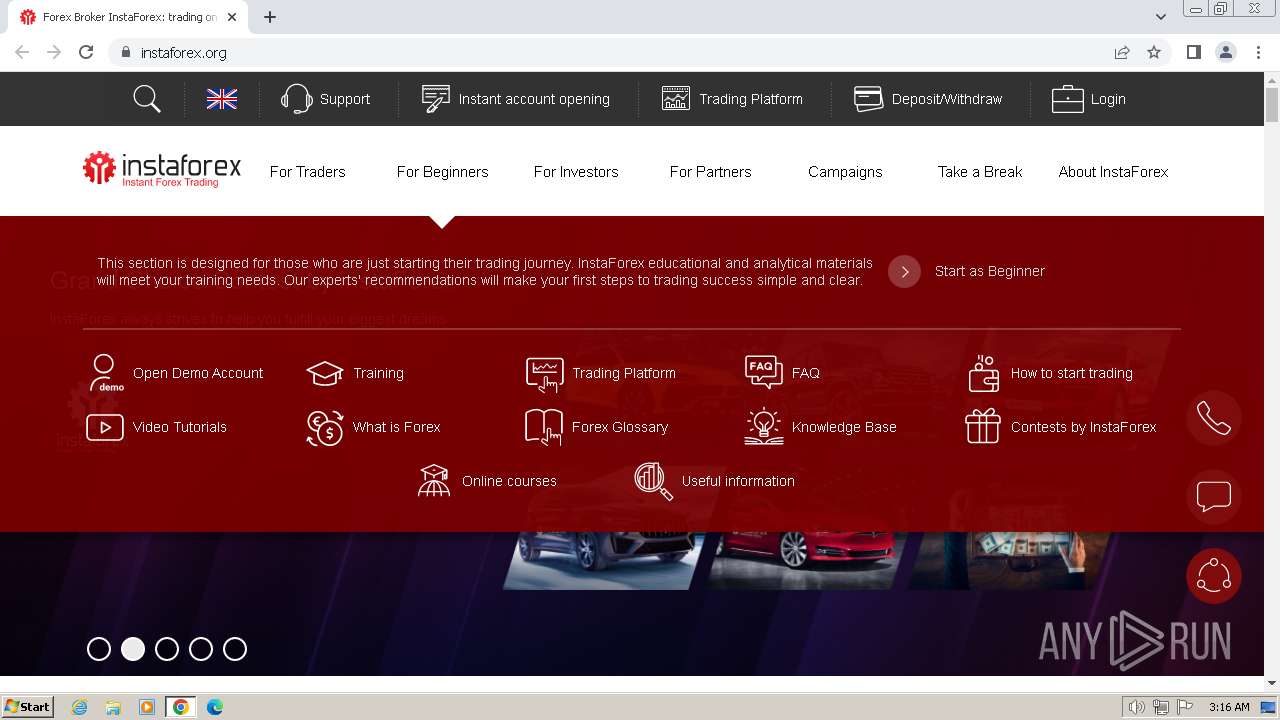Click the Contests gift box icon
1280x720 pixels.
(x=983, y=427)
